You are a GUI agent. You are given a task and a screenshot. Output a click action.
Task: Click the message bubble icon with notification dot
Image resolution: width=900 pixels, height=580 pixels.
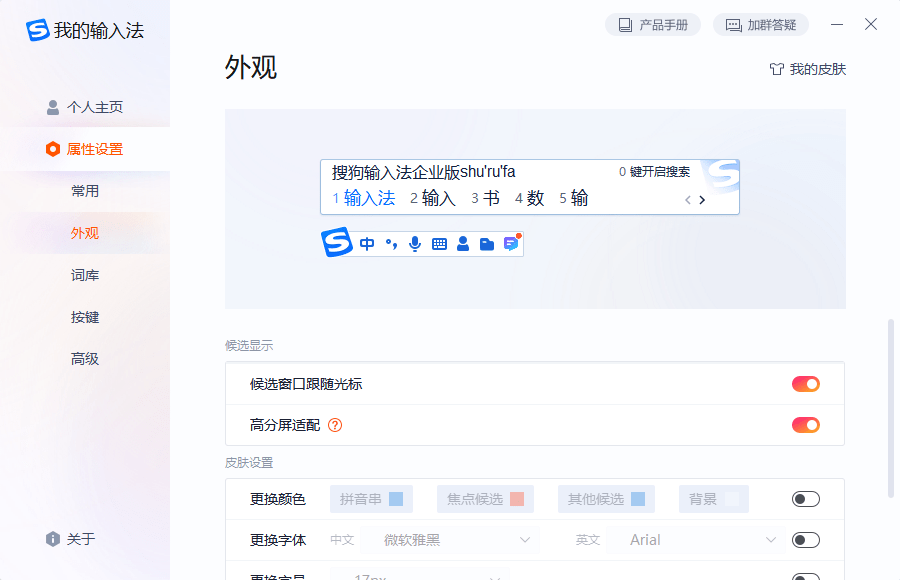510,242
